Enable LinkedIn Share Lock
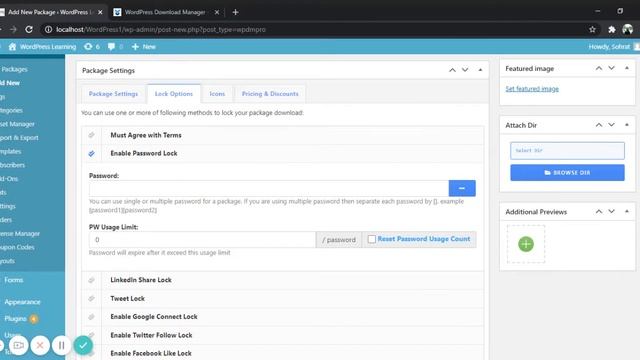The height and width of the screenshot is (360, 640). point(91,280)
